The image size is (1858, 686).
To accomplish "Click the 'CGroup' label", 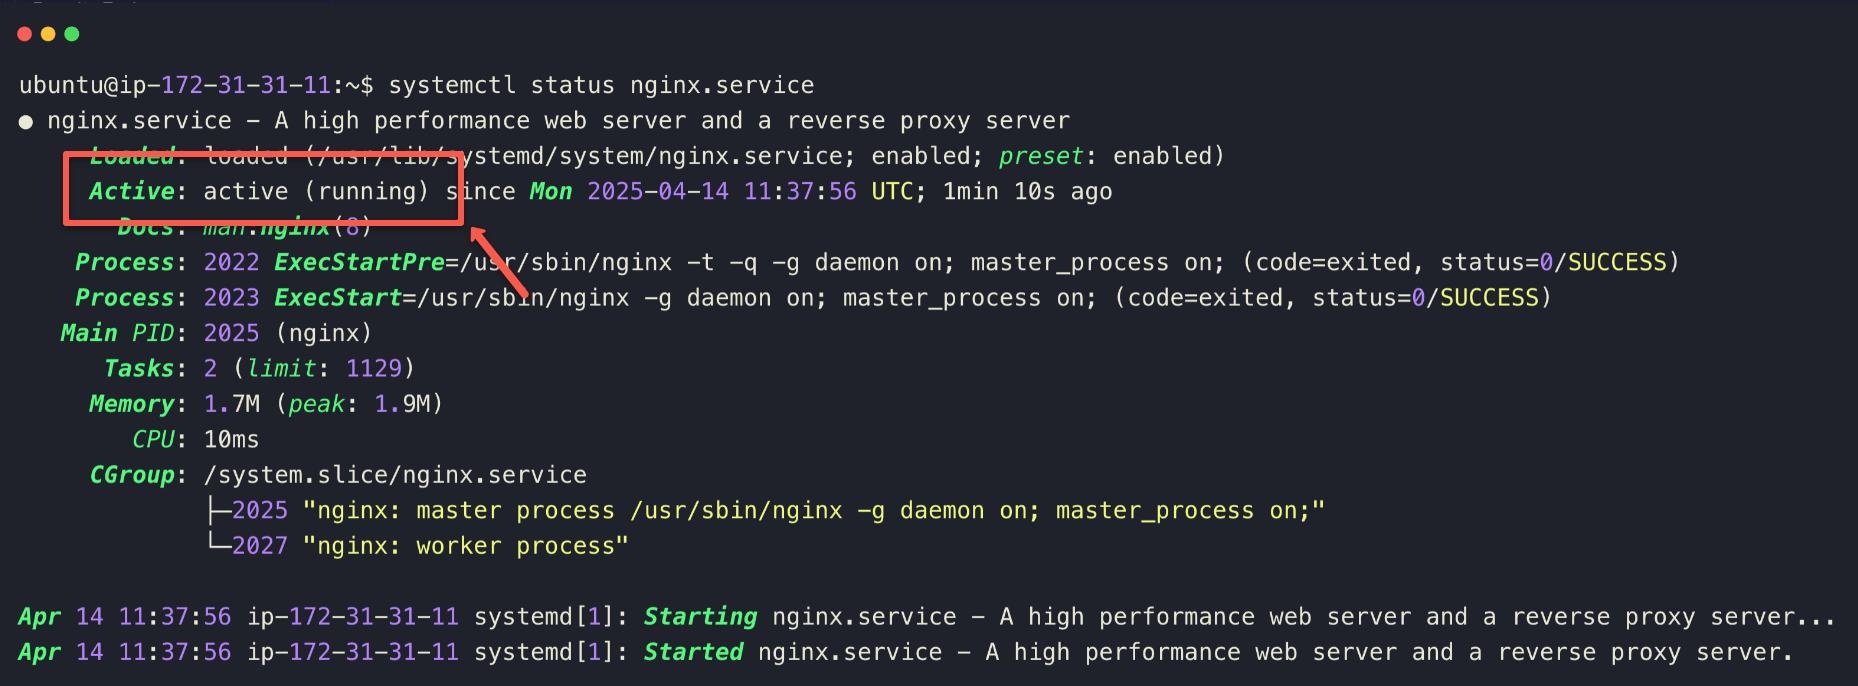I will click(x=132, y=475).
